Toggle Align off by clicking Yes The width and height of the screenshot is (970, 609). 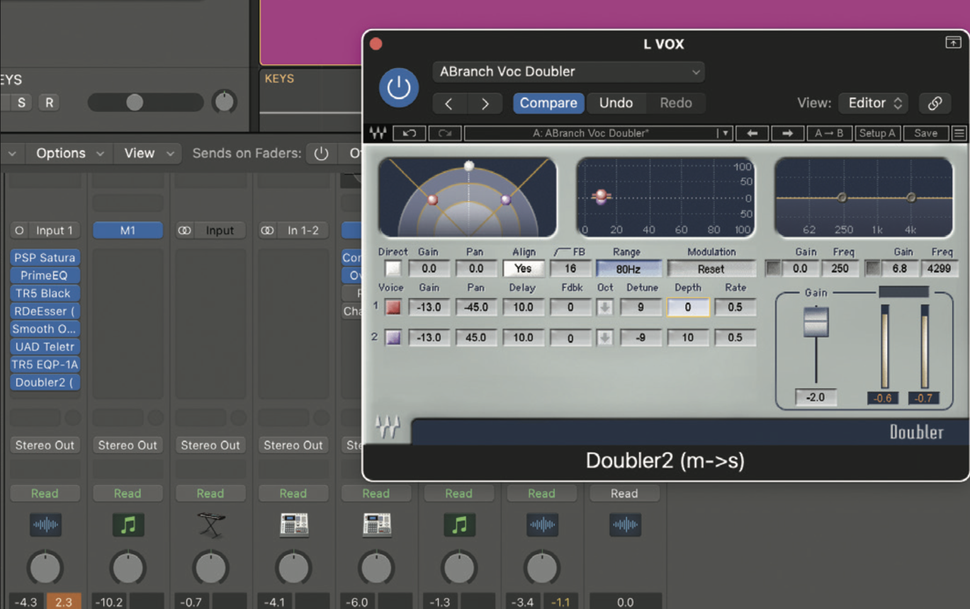tap(524, 267)
